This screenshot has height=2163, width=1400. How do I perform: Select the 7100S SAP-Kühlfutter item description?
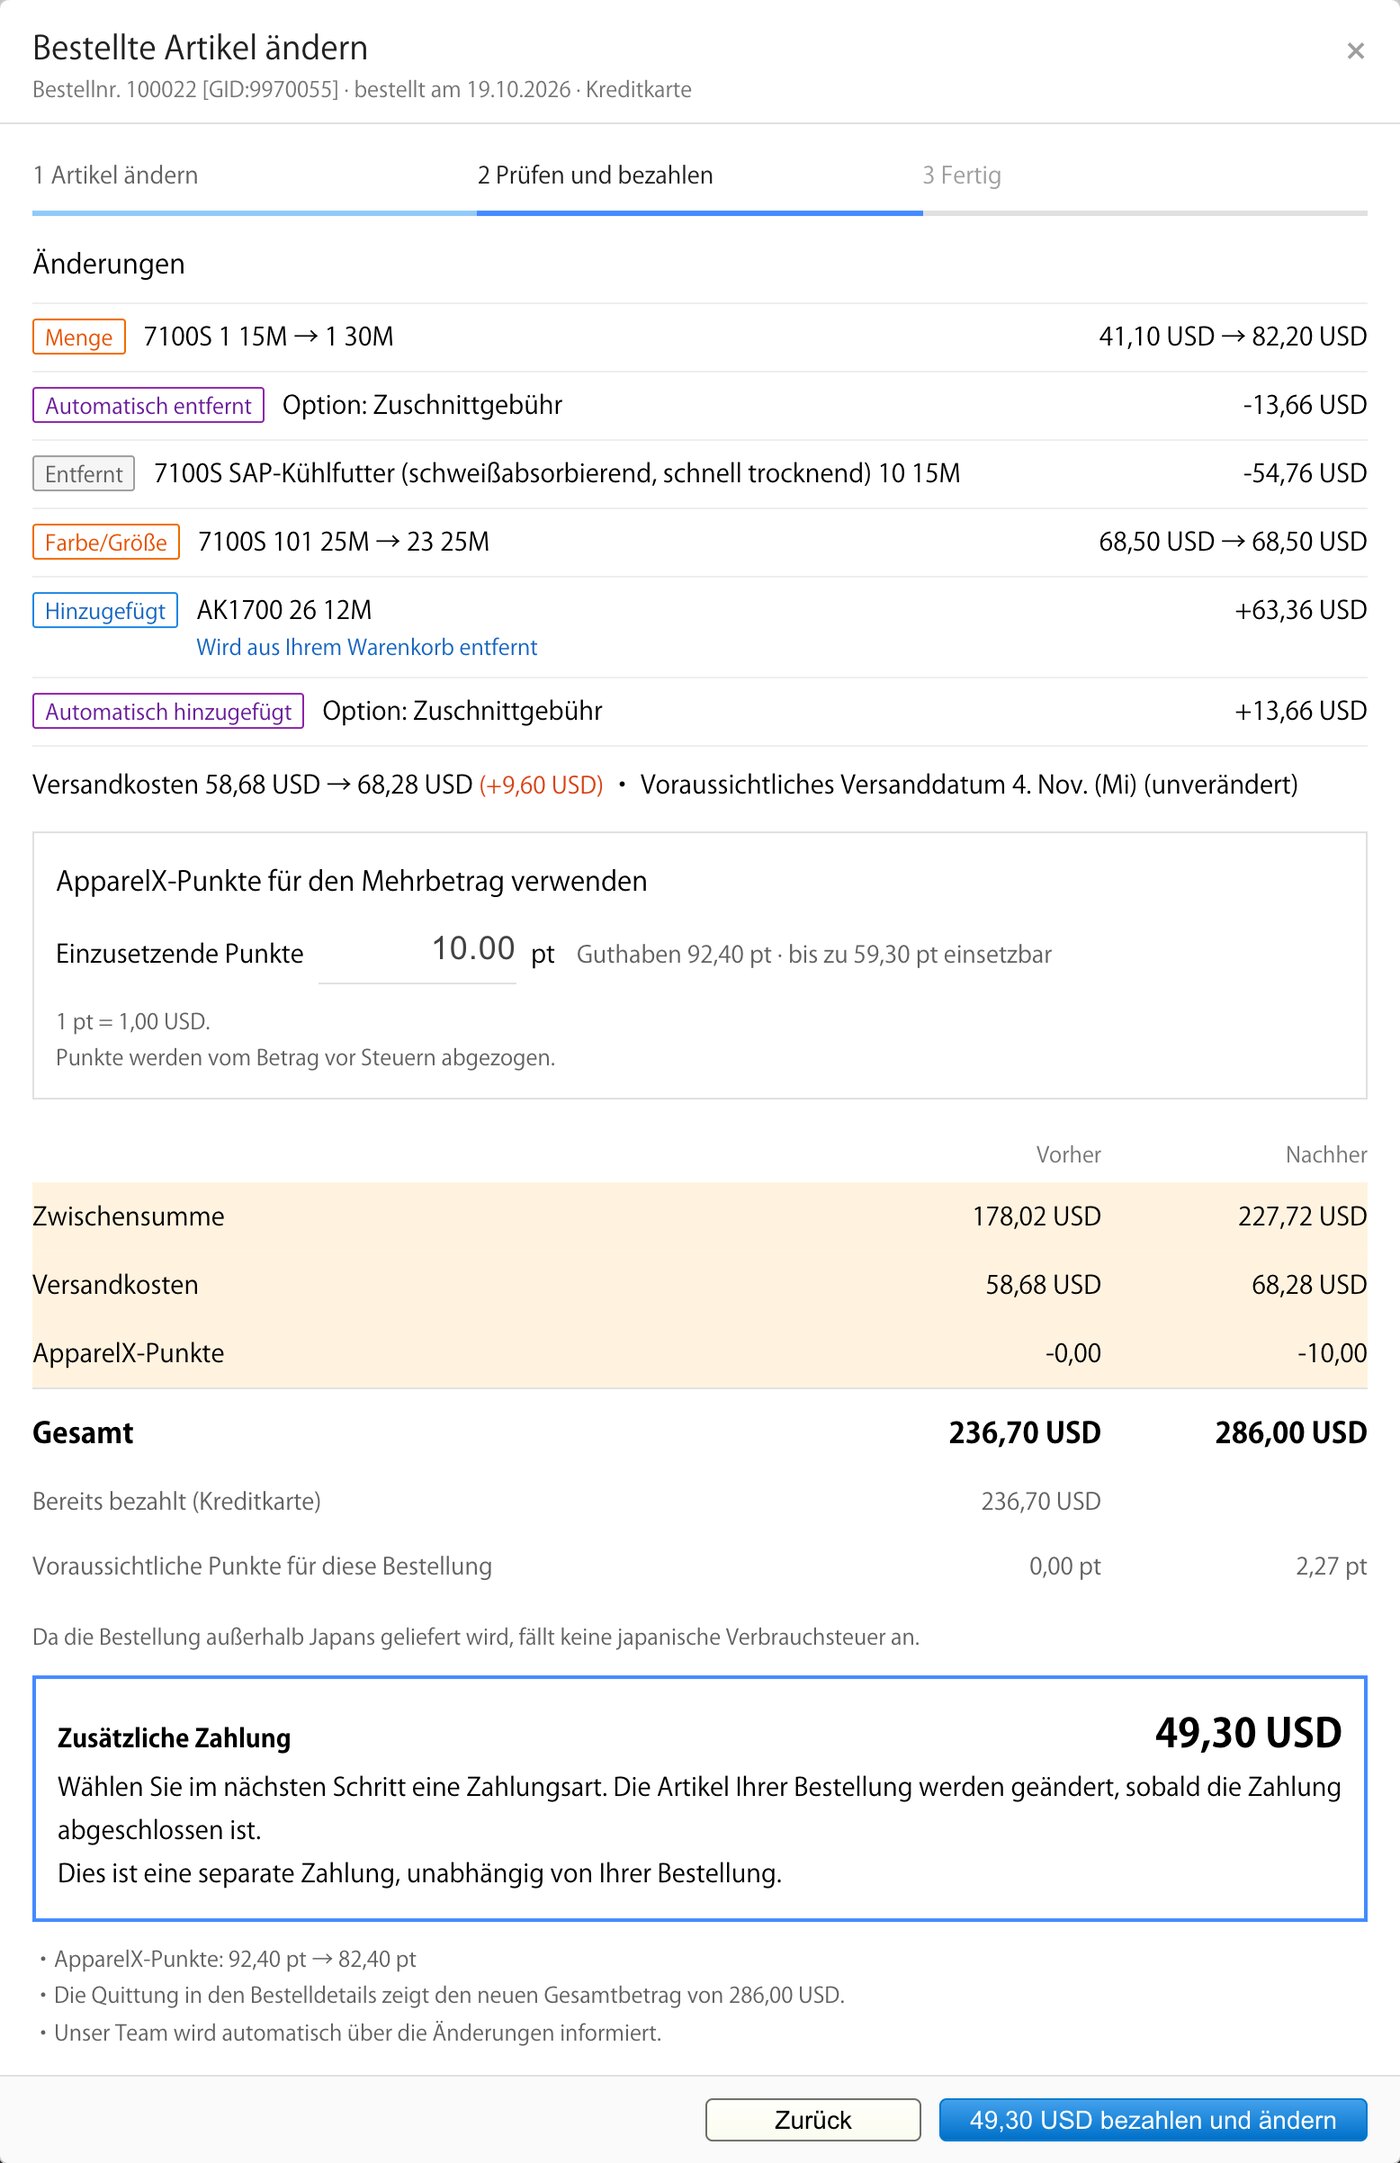pos(557,473)
